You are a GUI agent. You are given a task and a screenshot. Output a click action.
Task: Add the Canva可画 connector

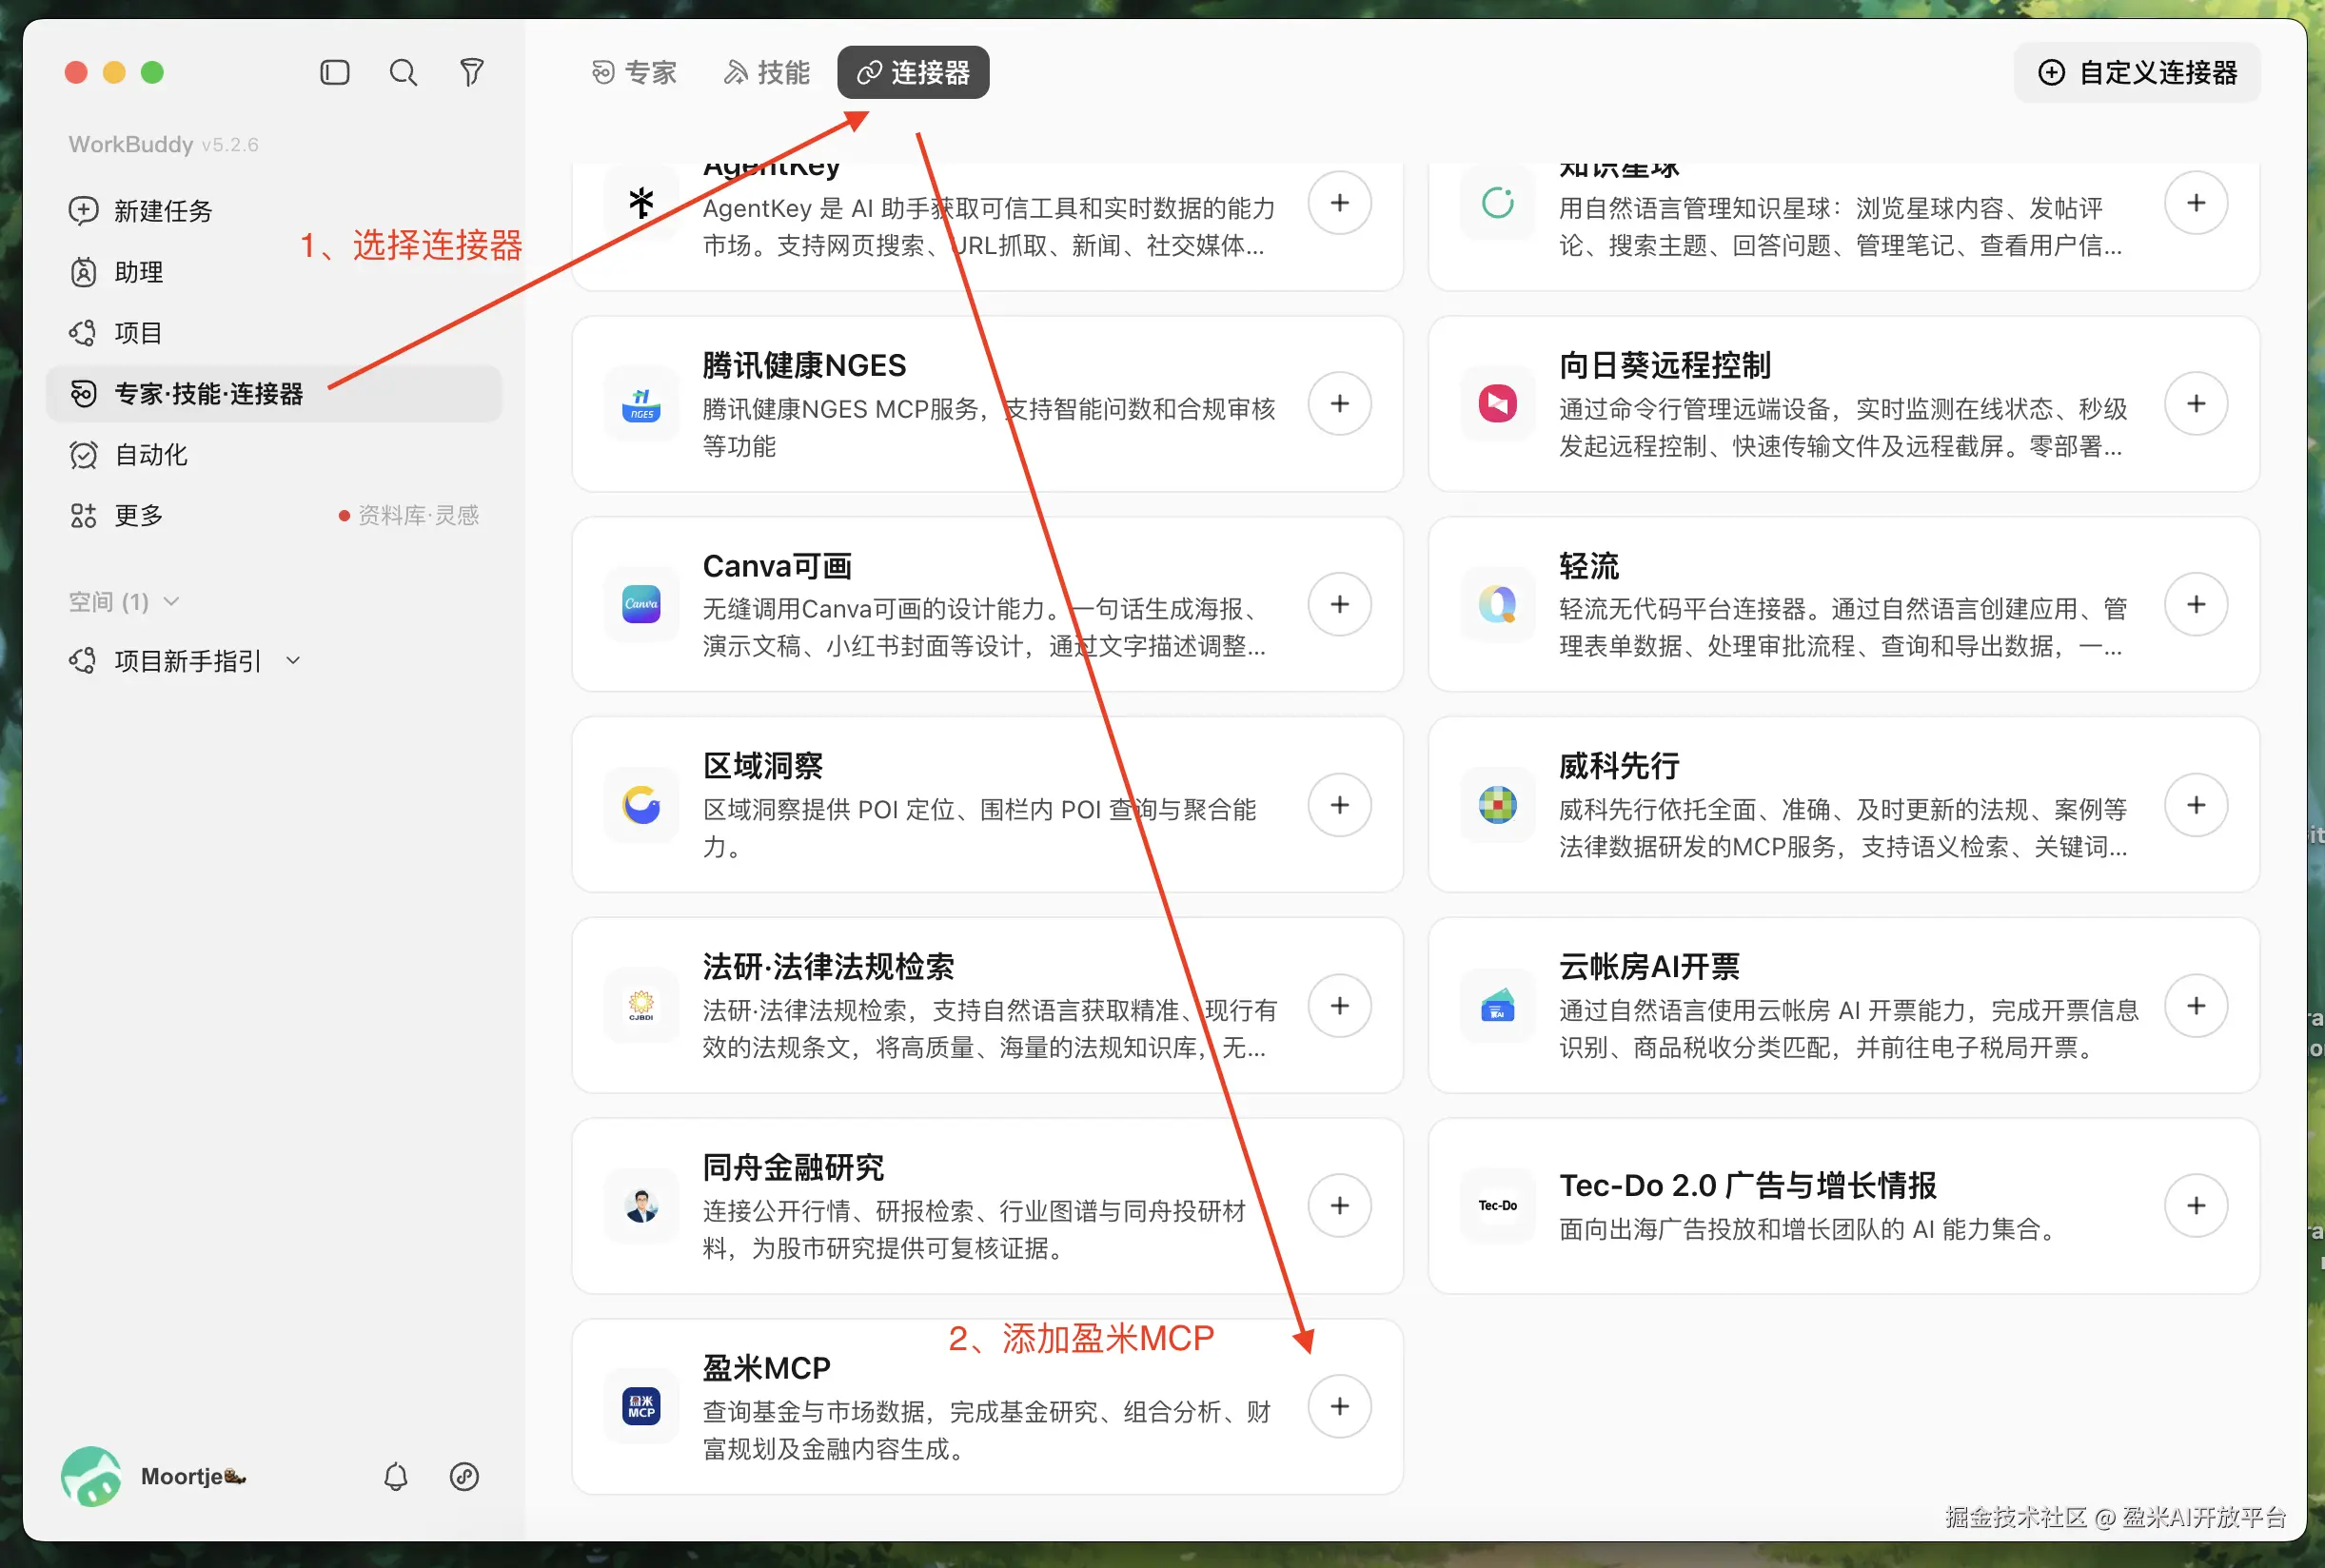[1339, 604]
